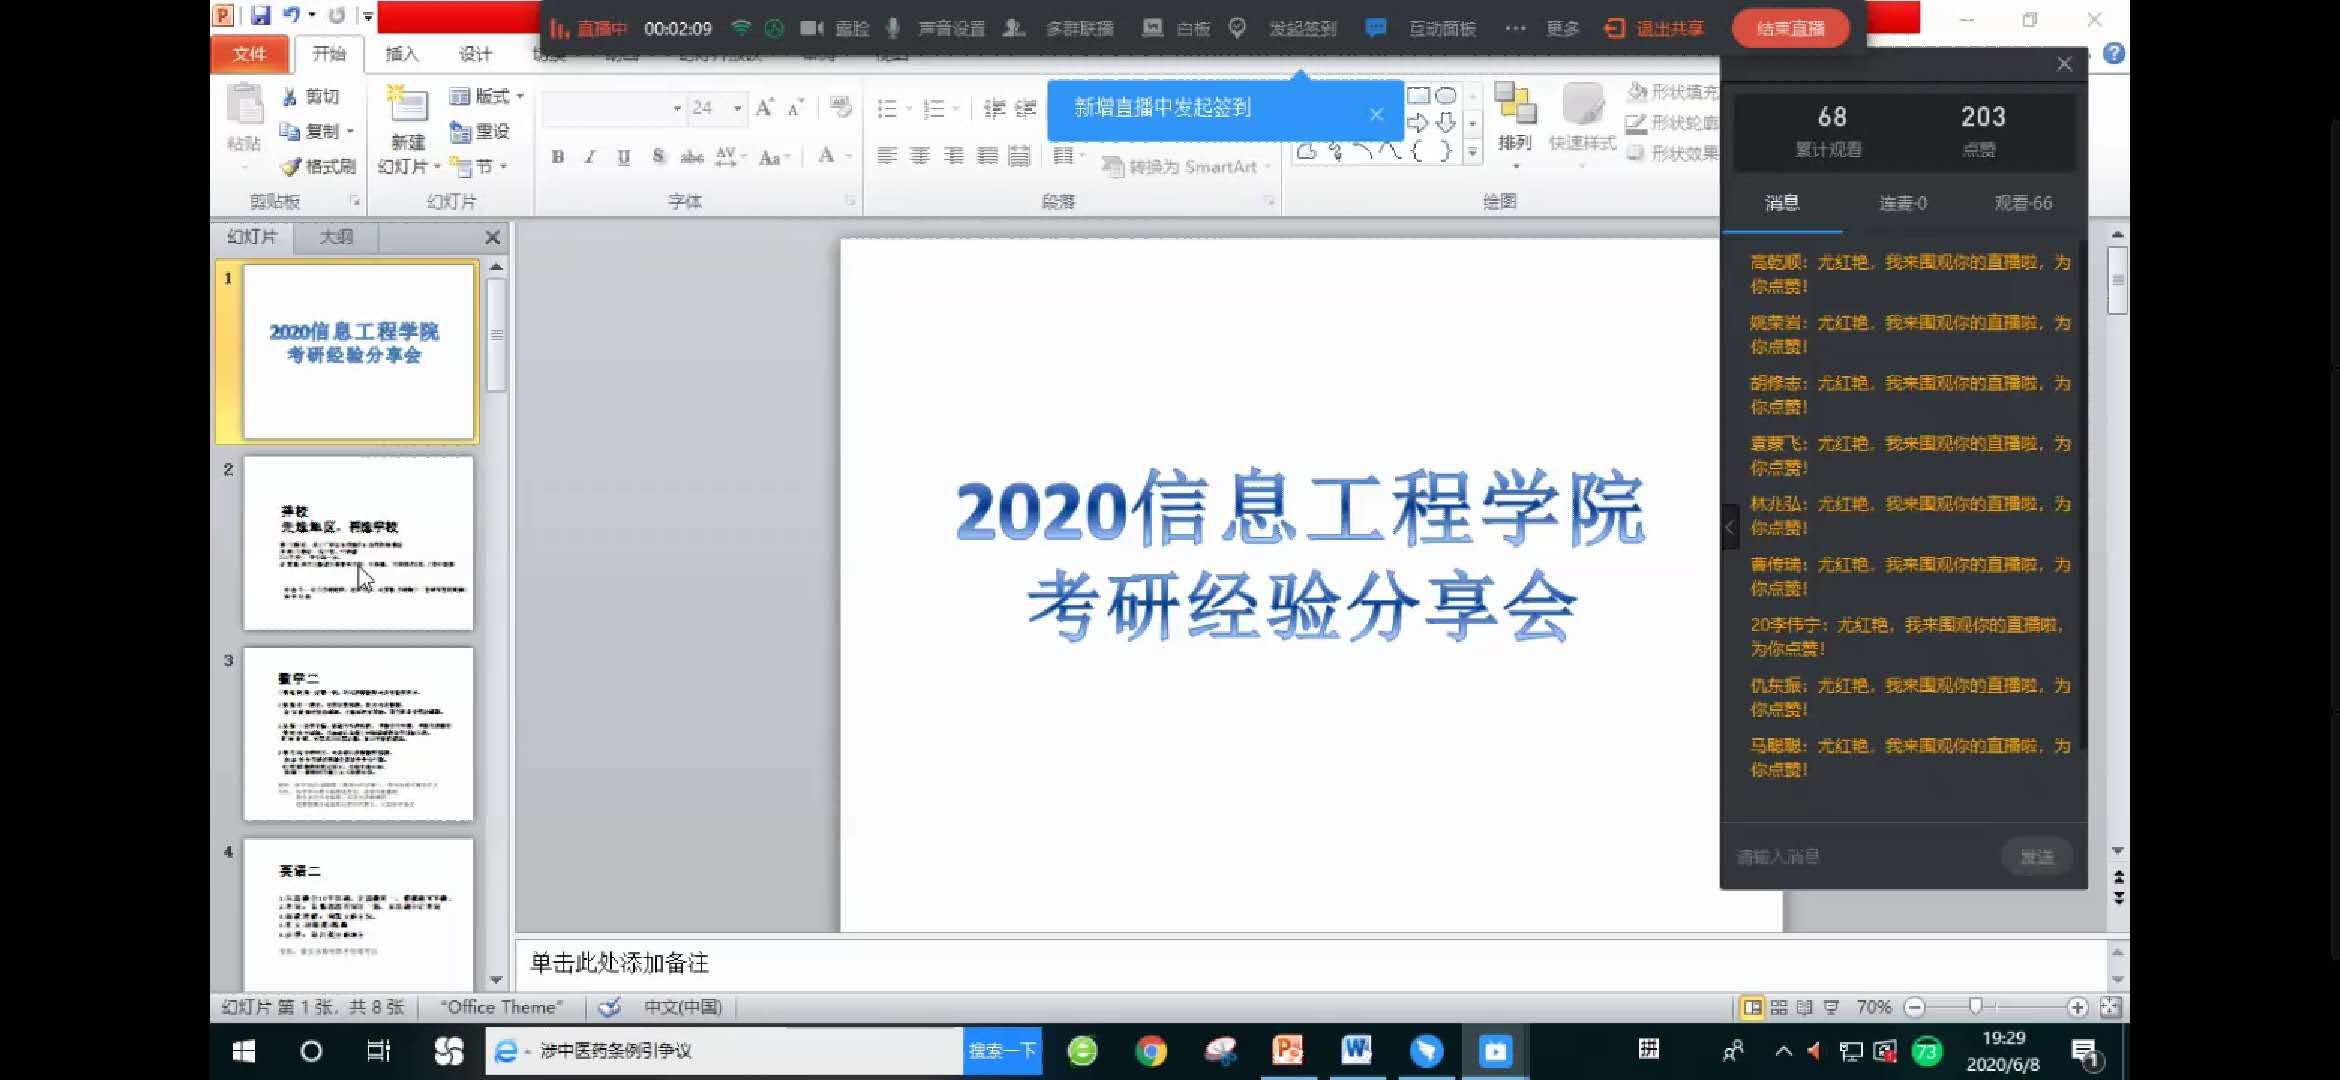This screenshot has width=2340, height=1080.
Task: Expand the shapes gallery more arrow
Action: (1472, 153)
